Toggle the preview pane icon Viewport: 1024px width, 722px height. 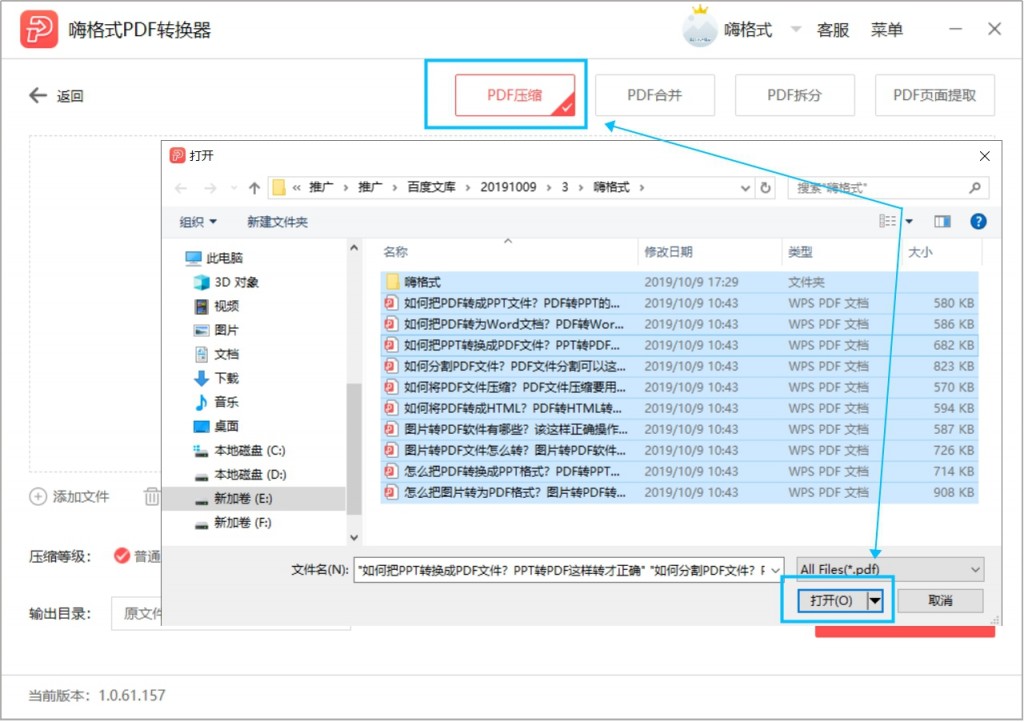point(942,221)
